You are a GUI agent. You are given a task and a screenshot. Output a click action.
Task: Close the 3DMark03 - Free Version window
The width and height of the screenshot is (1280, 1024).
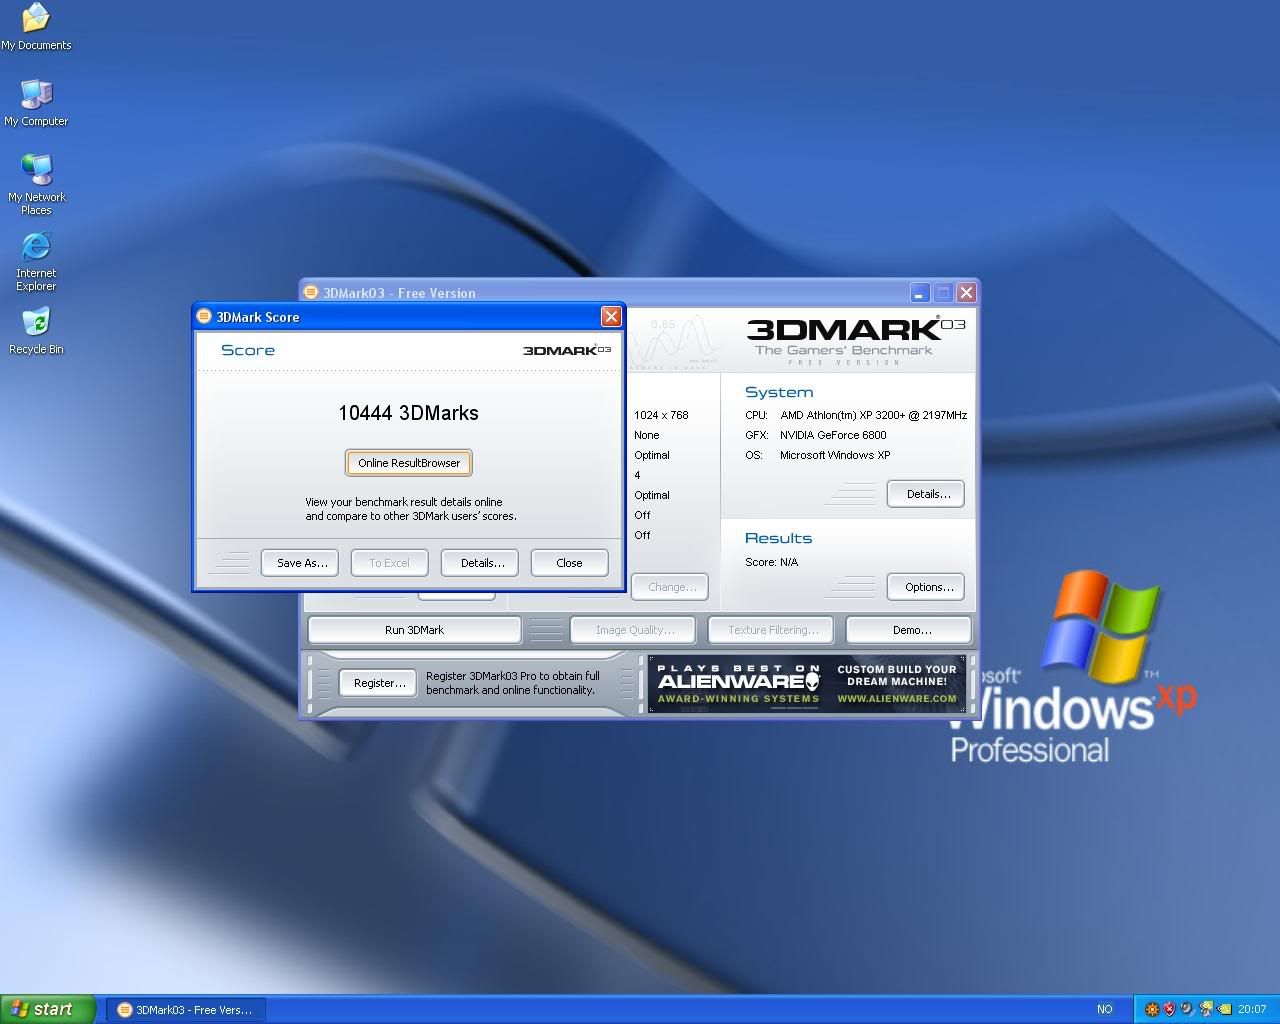[966, 293]
